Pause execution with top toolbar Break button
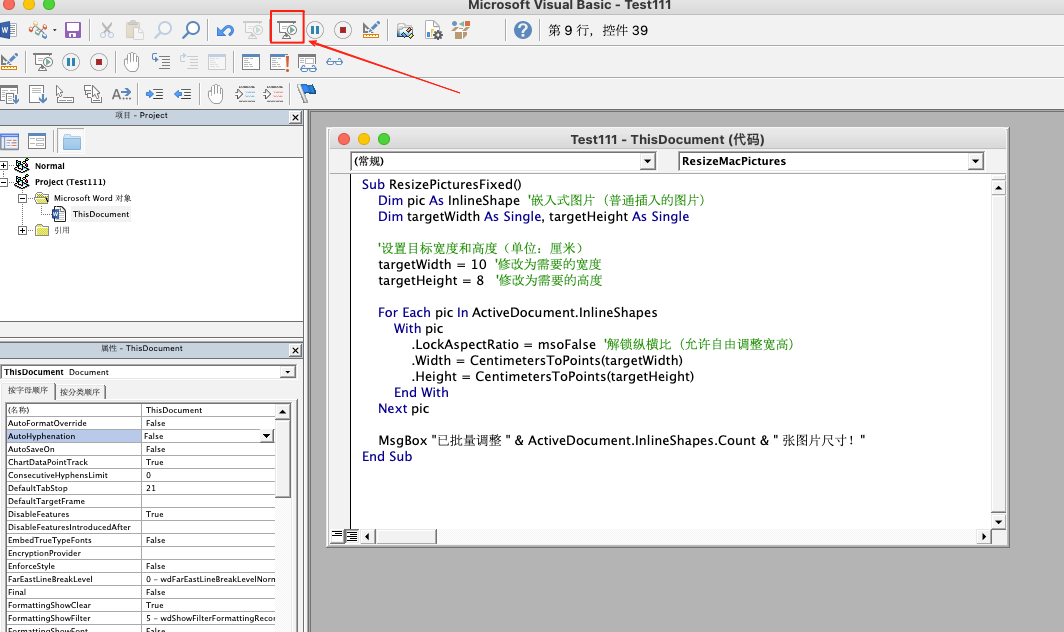This screenshot has width=1064, height=632. coord(315,31)
